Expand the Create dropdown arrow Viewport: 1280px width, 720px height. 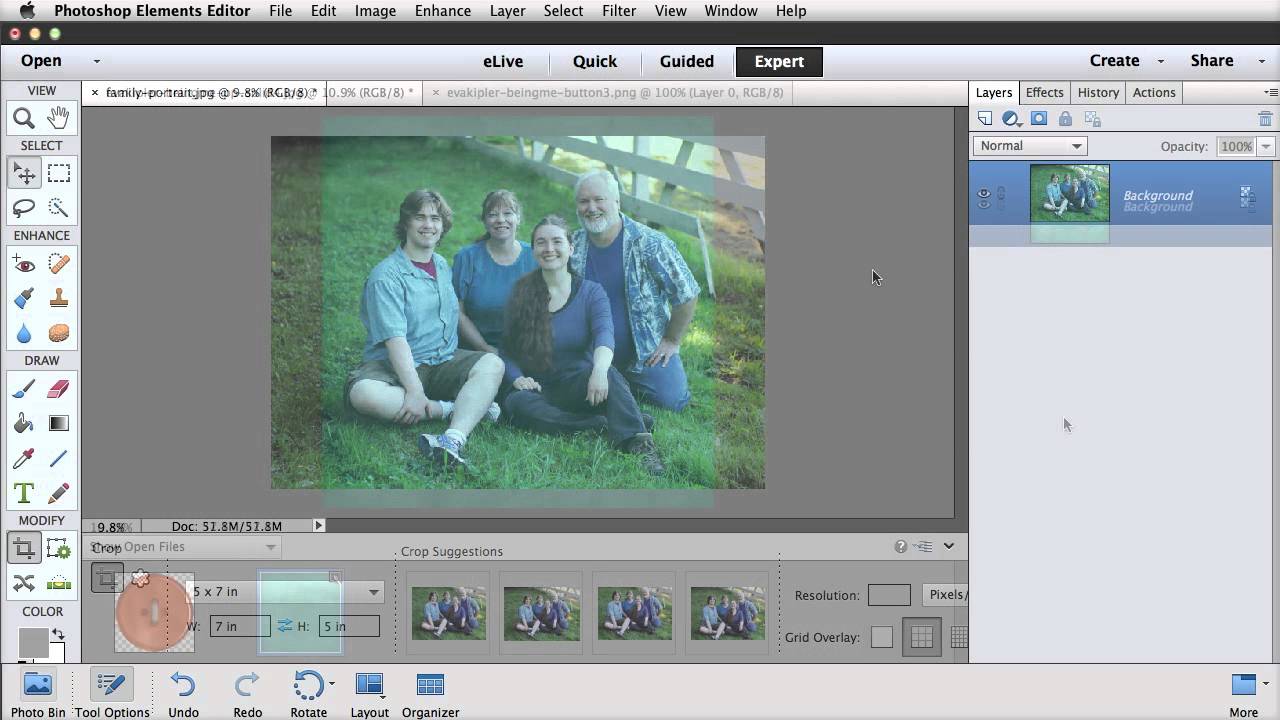[1161, 61]
